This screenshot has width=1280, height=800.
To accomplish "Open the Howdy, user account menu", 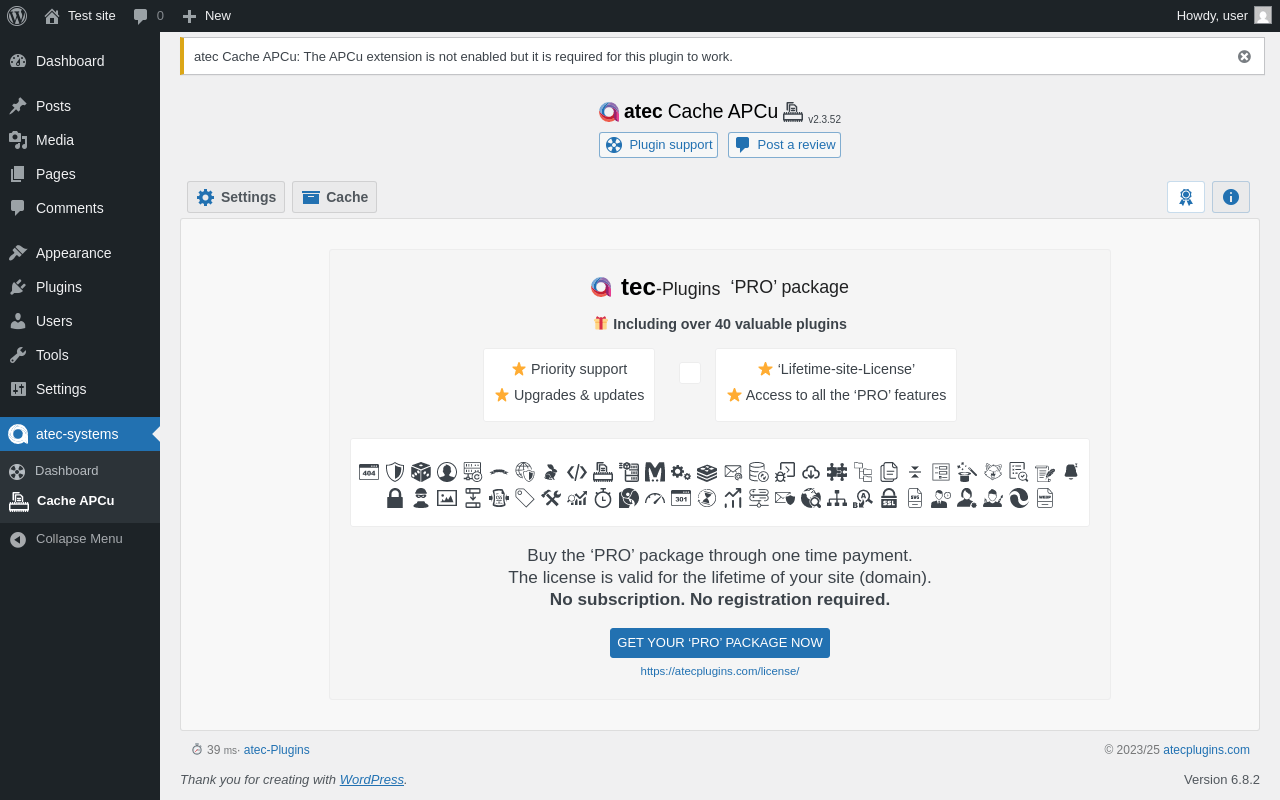I will click(1224, 15).
